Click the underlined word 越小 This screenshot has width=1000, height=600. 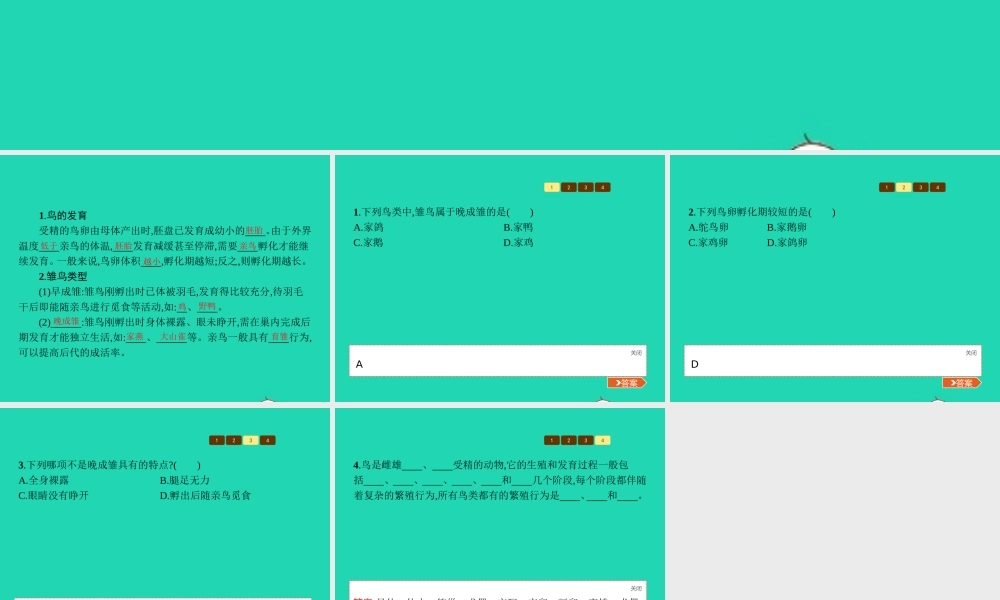152,261
